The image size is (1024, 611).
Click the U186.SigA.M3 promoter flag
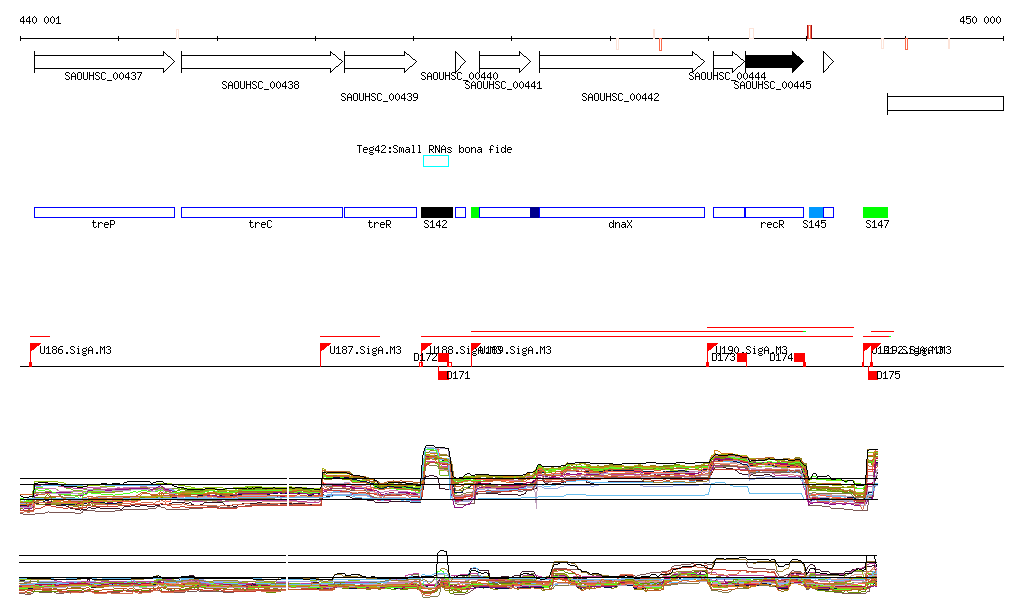point(34,349)
